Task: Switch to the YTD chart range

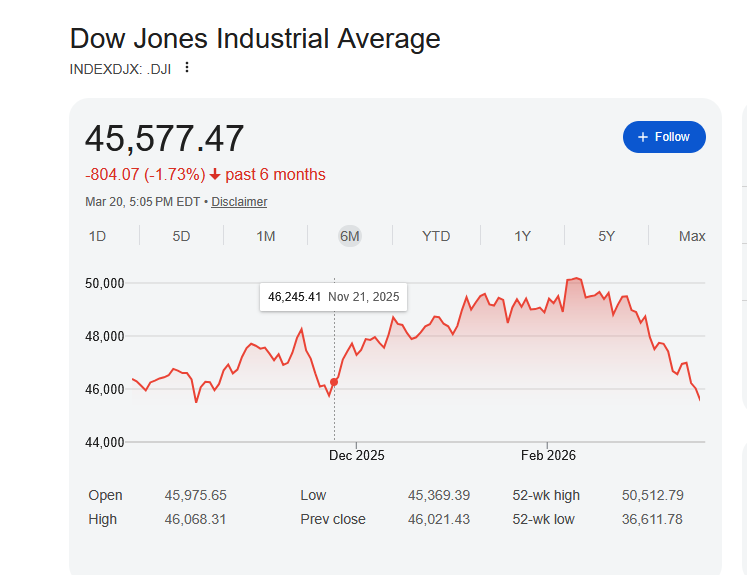Action: pyautogui.click(x=436, y=236)
